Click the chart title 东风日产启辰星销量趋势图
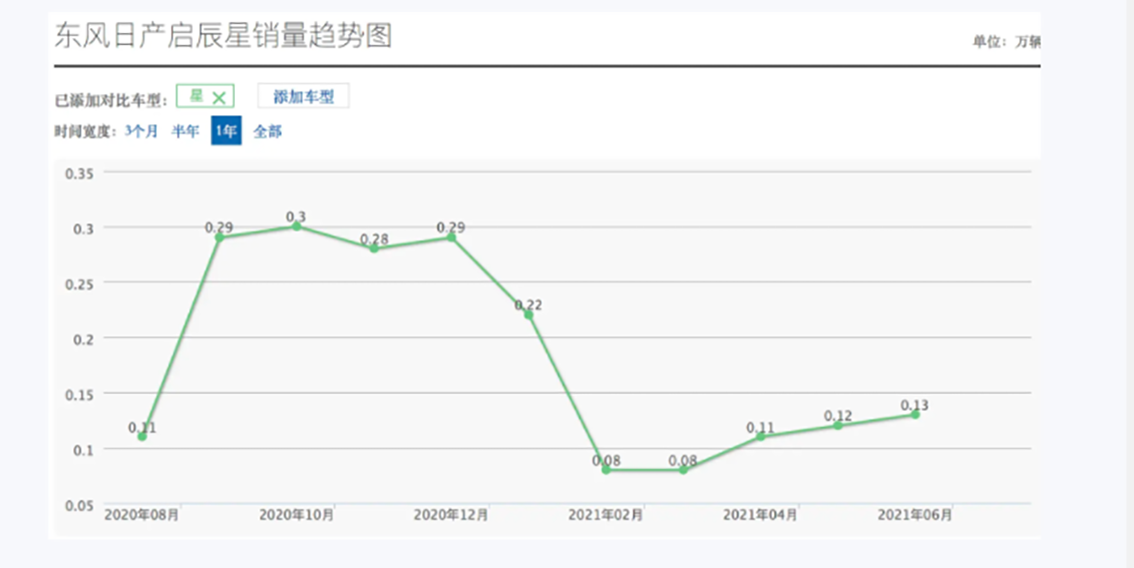This screenshot has height=568, width=1134. tap(223, 35)
